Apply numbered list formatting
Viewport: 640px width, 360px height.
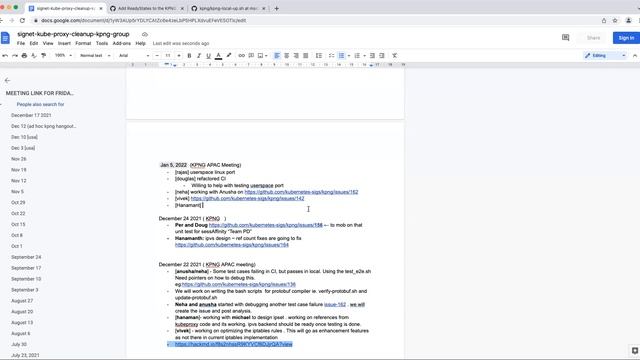coord(357,56)
